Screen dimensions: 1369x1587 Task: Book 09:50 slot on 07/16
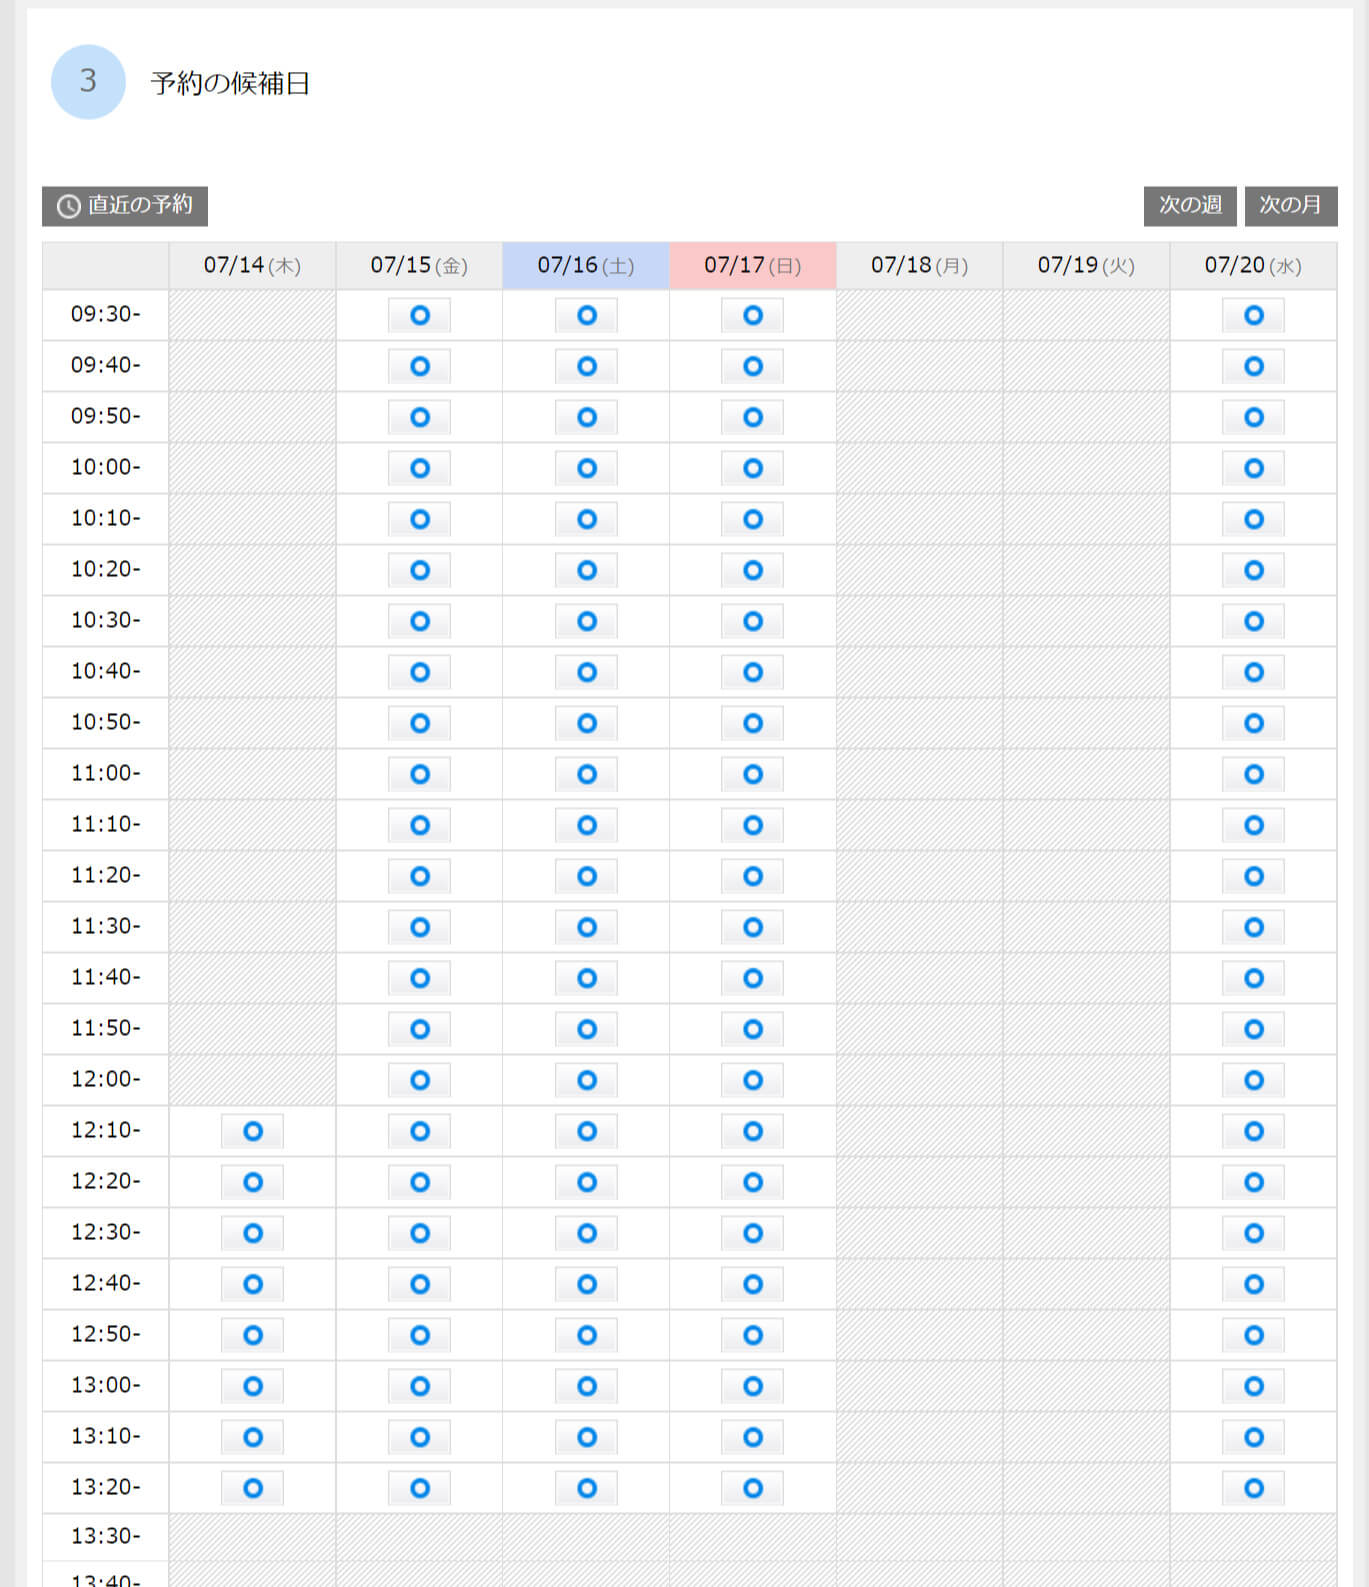tap(587, 418)
